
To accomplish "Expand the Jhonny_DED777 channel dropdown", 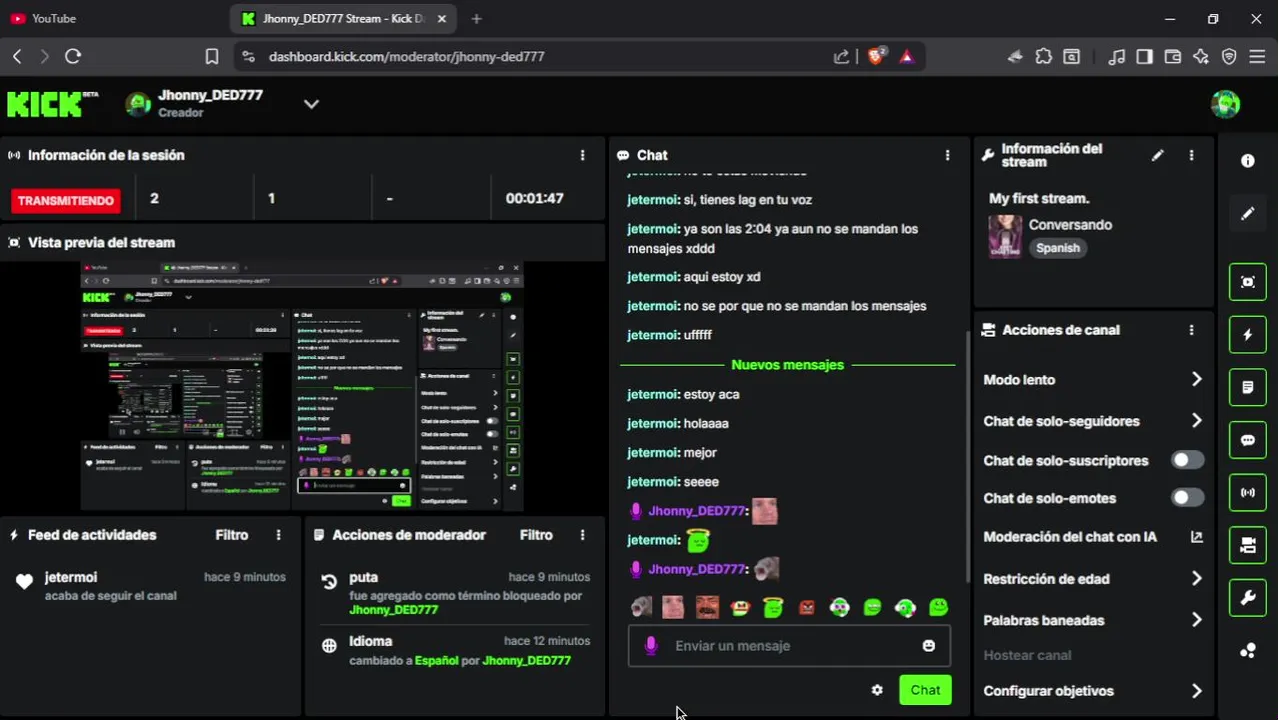I will pyautogui.click(x=311, y=104).
